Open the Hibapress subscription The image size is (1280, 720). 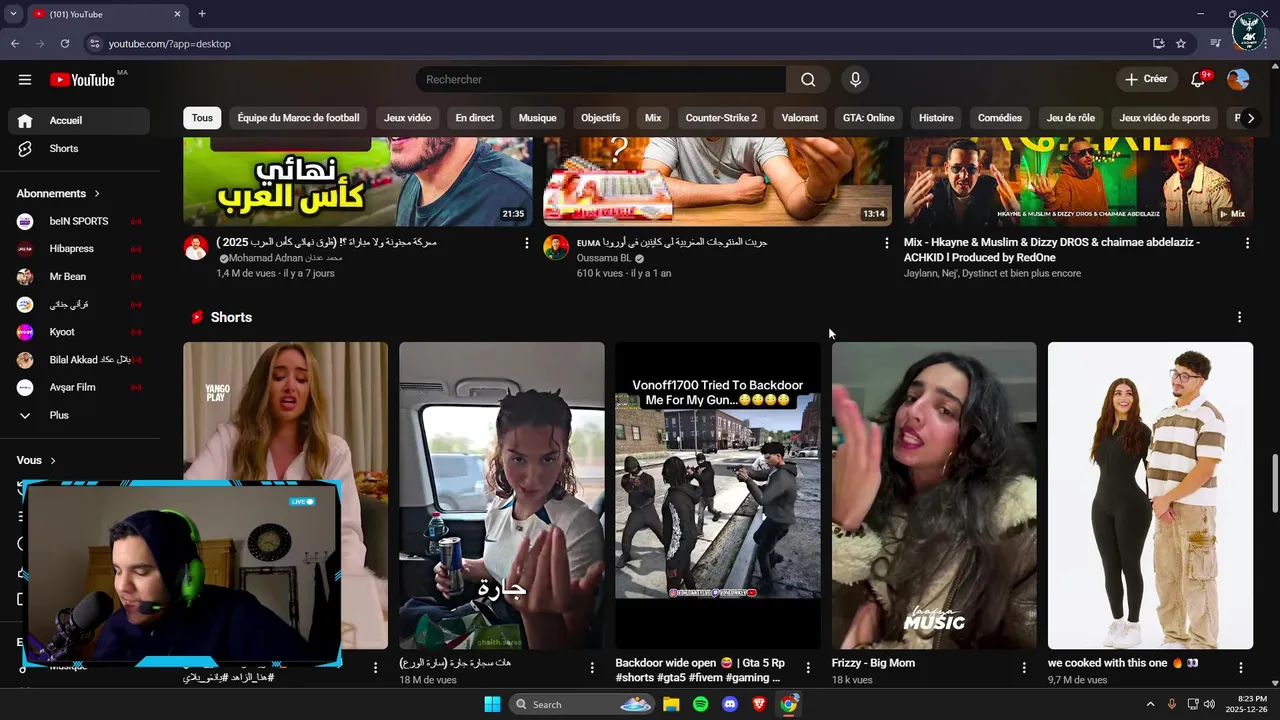coord(79,249)
